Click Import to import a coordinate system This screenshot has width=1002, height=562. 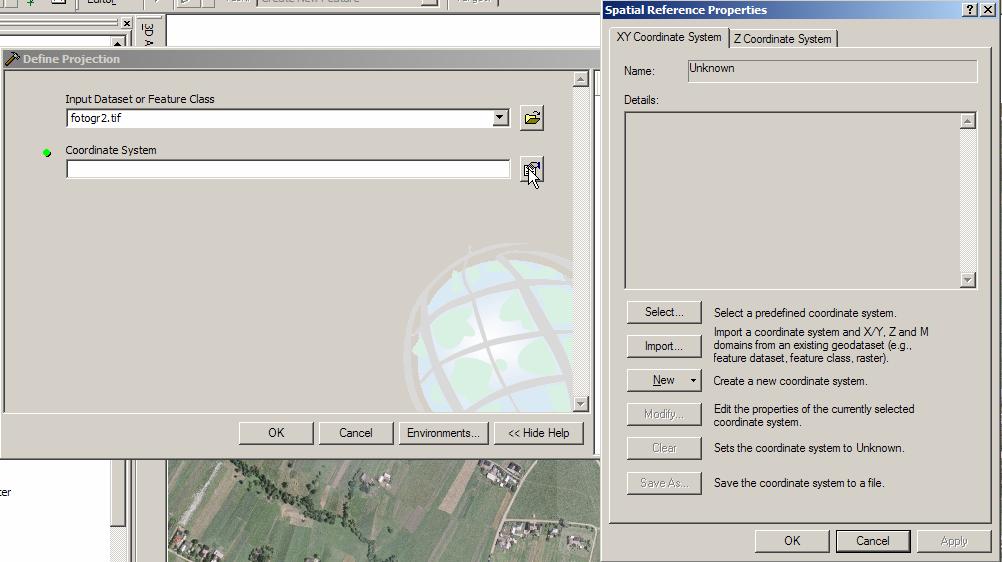pos(664,346)
